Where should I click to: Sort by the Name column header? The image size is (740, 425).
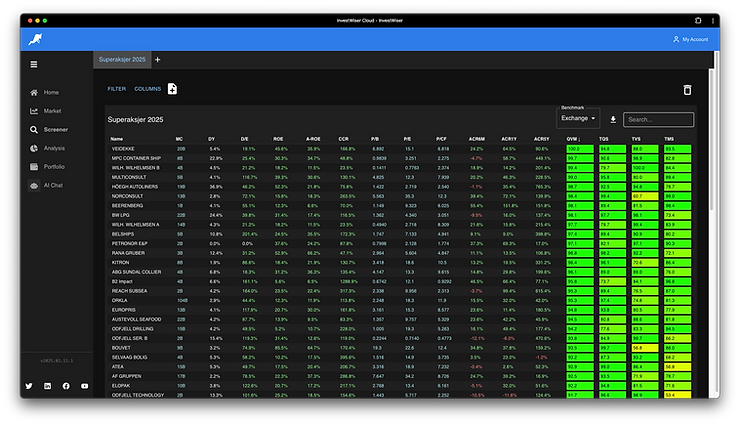tap(117, 139)
